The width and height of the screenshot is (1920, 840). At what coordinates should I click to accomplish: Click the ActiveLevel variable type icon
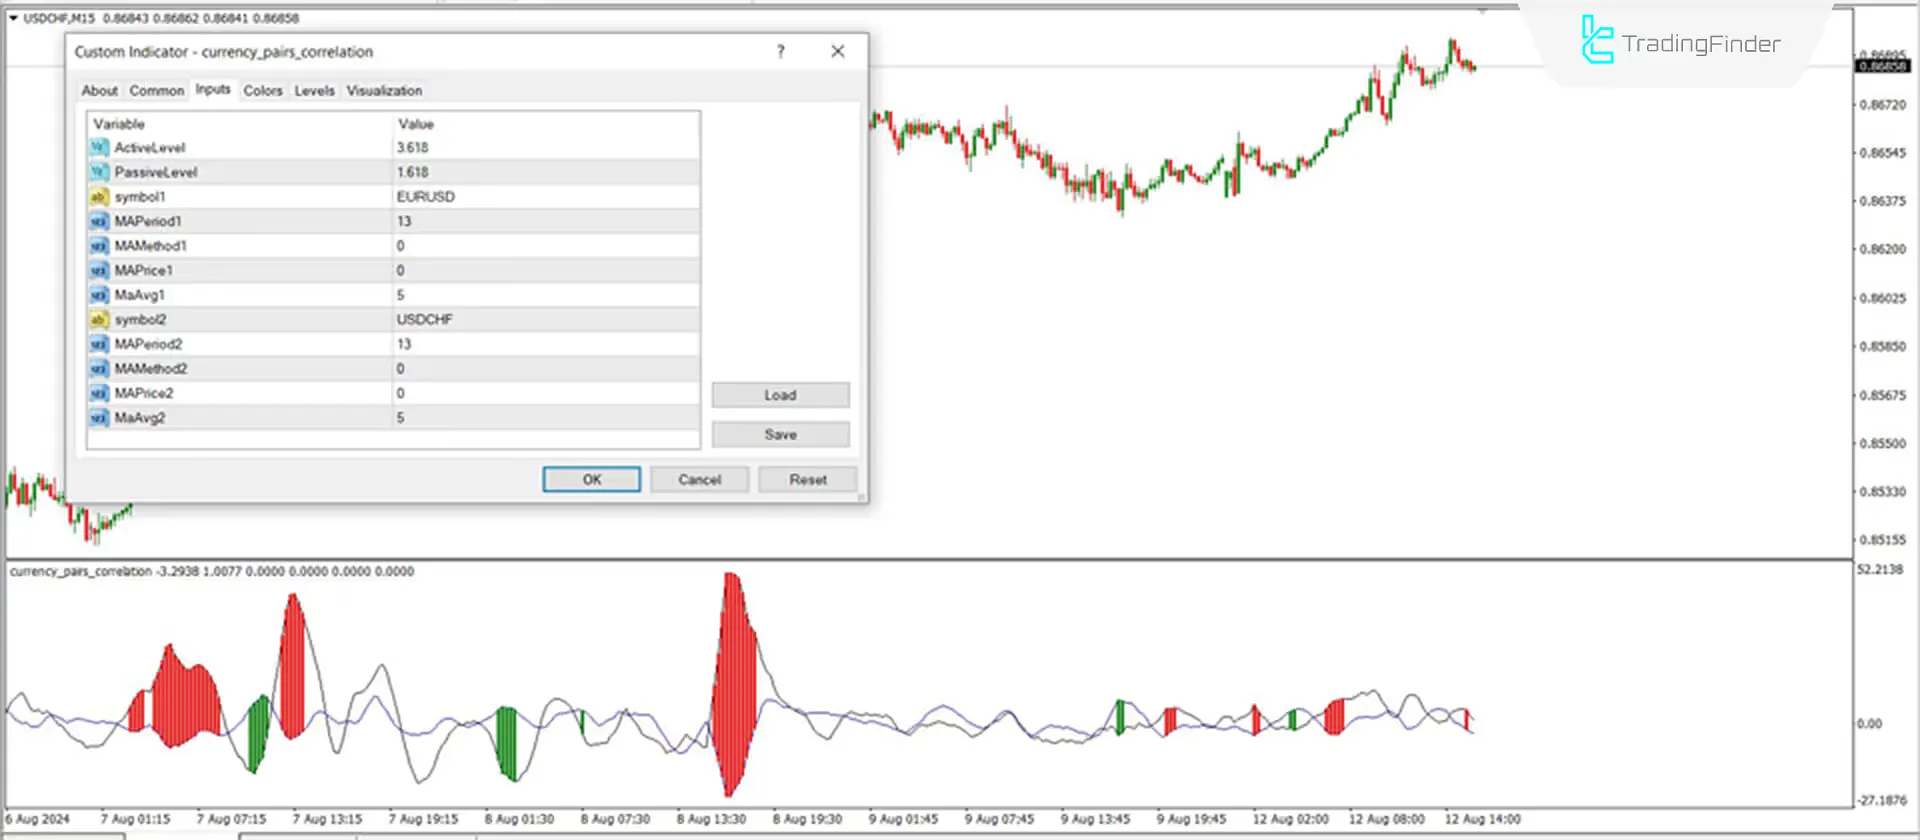coord(98,148)
